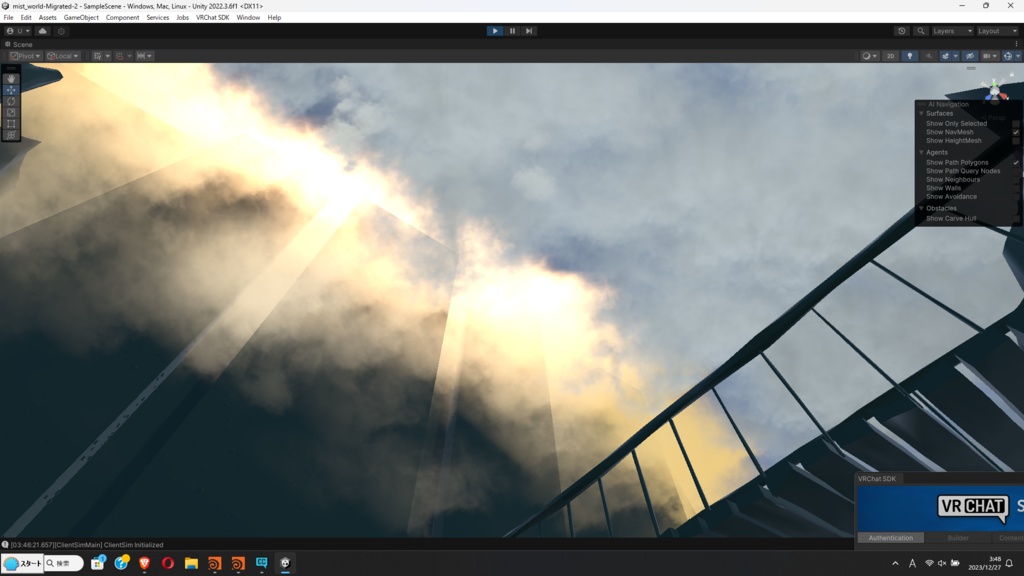
Task: Select the Move tool
Action: click(x=11, y=90)
